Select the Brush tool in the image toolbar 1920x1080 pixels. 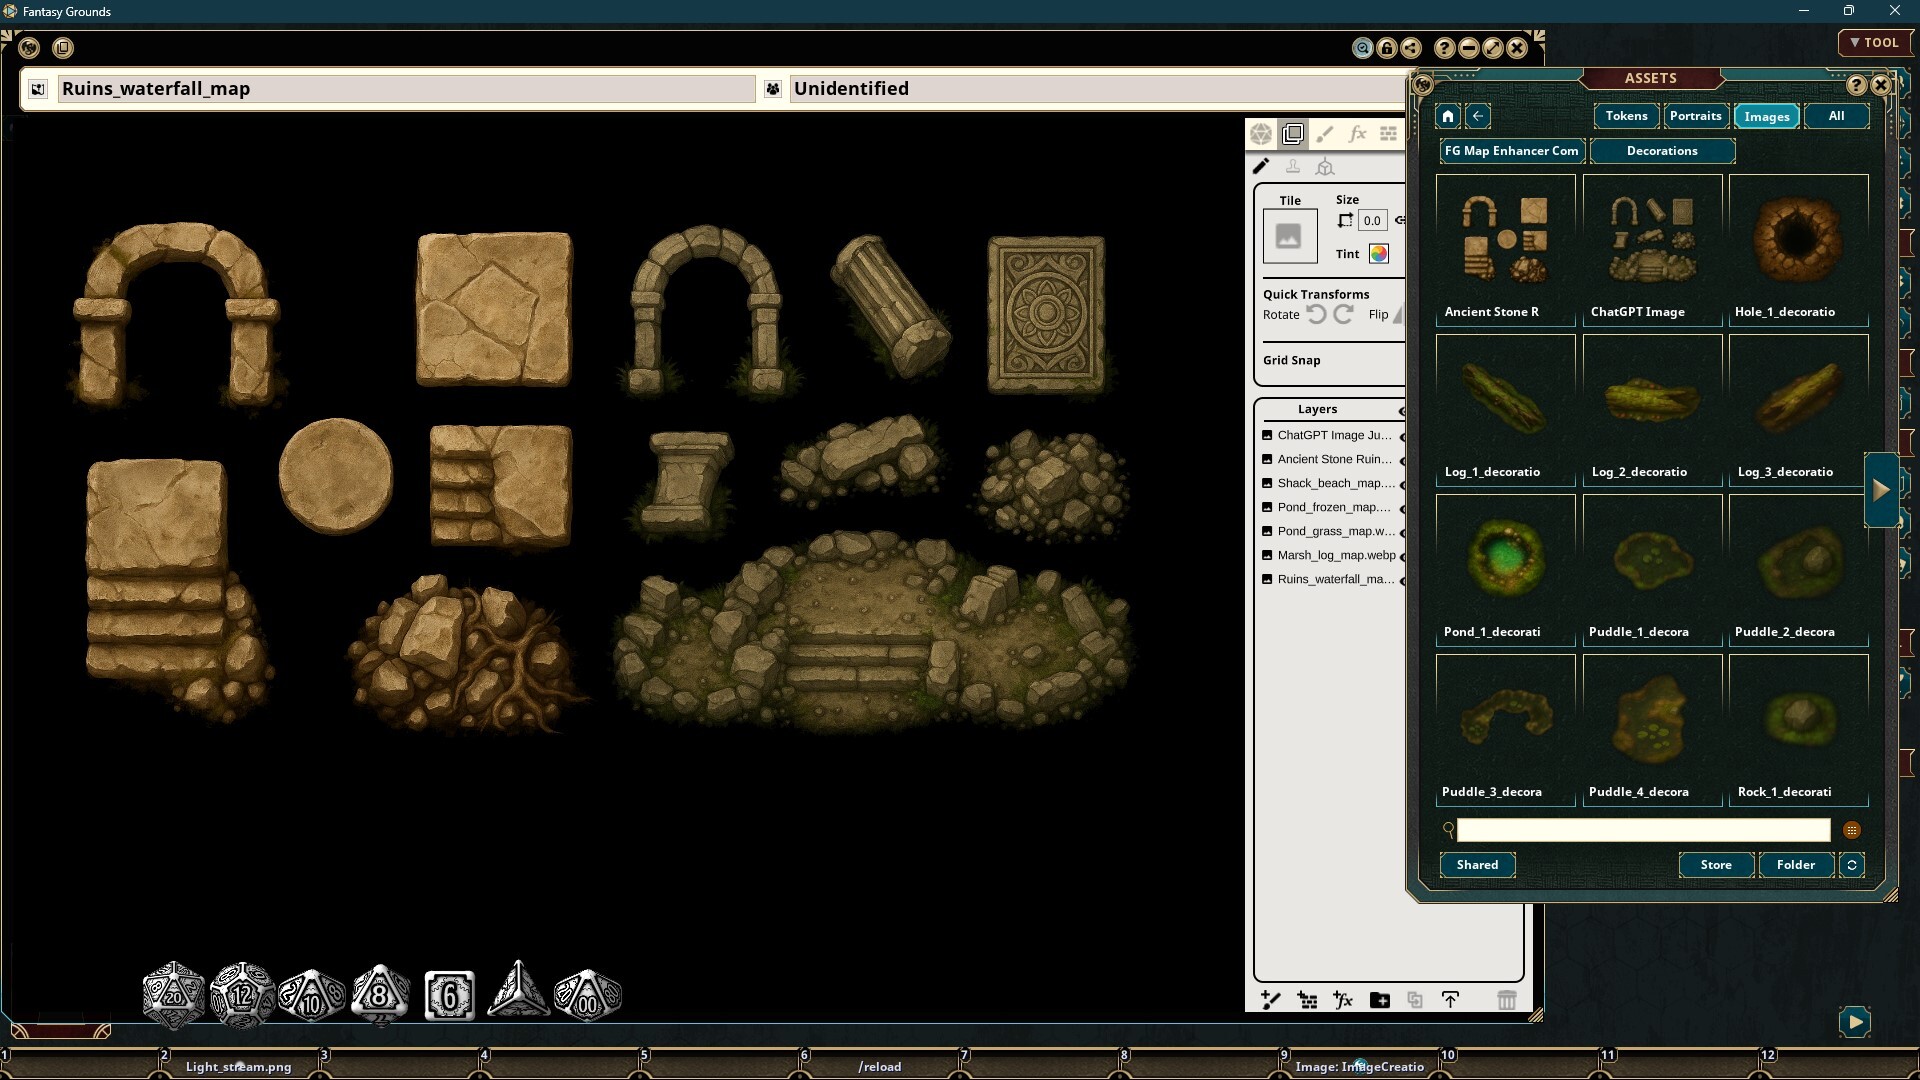pyautogui.click(x=1326, y=133)
